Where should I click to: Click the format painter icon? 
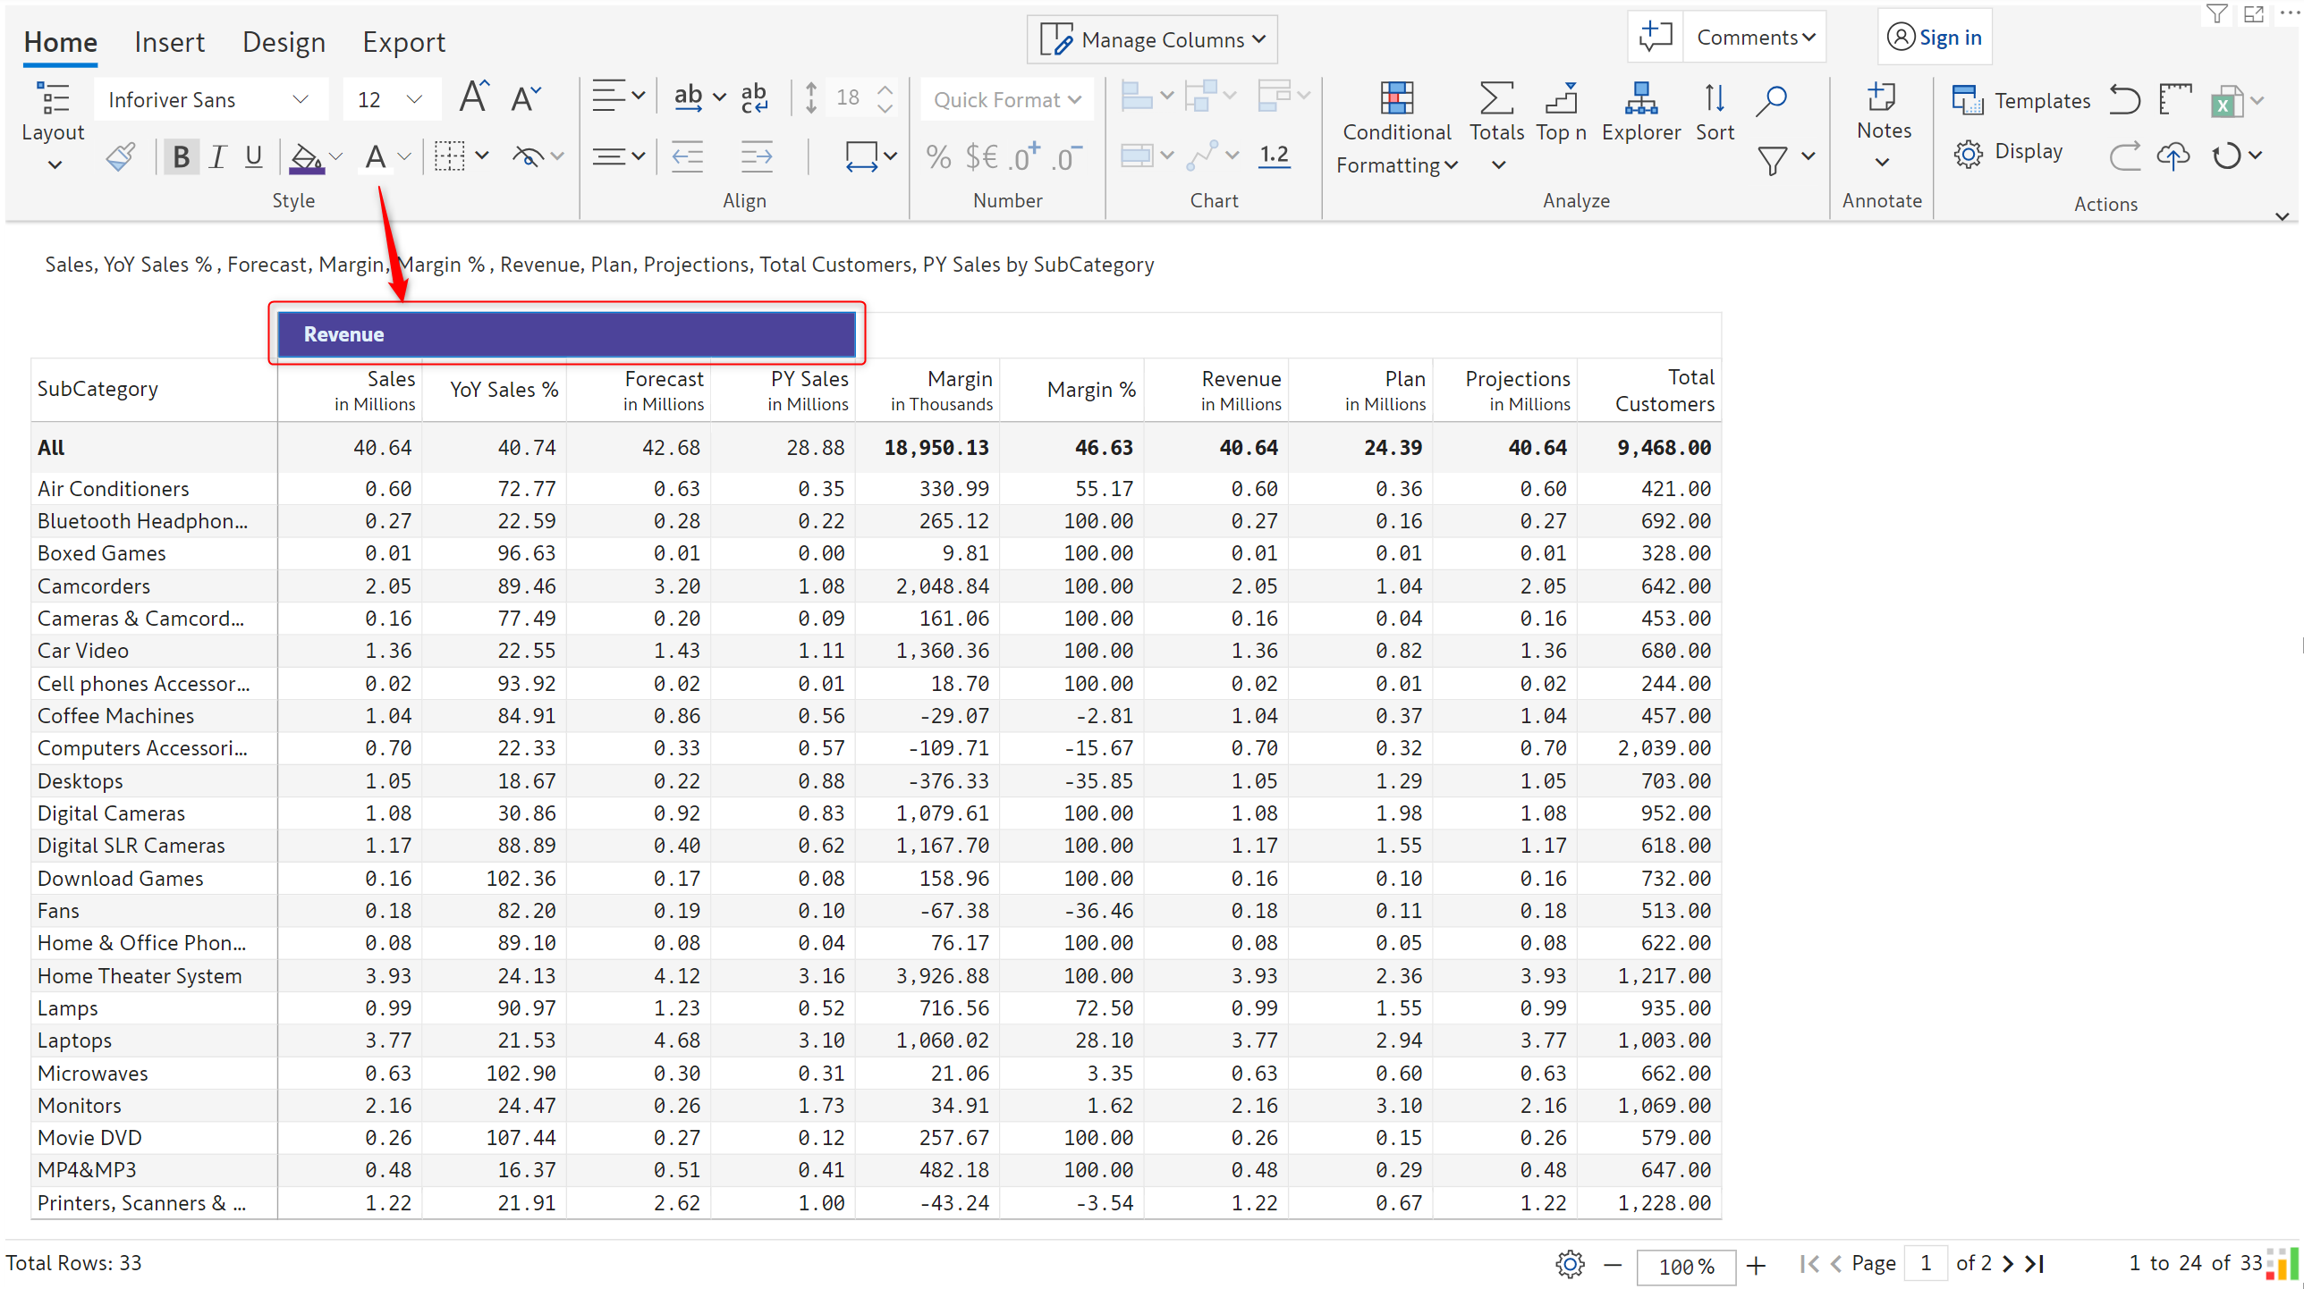click(121, 157)
